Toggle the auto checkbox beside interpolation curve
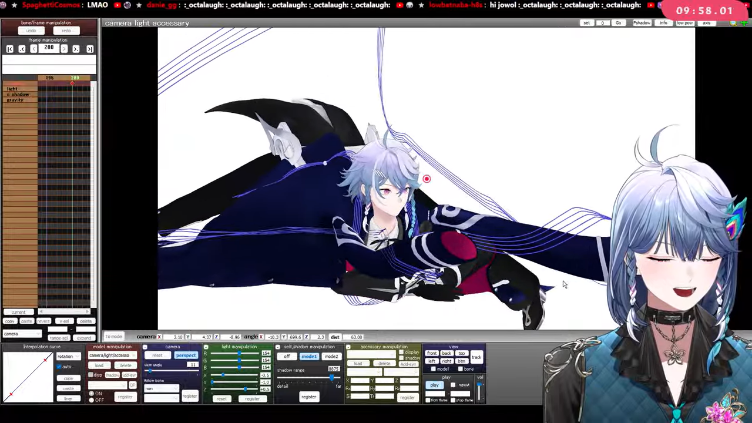Viewport: 752px width, 423px height. tap(59, 366)
